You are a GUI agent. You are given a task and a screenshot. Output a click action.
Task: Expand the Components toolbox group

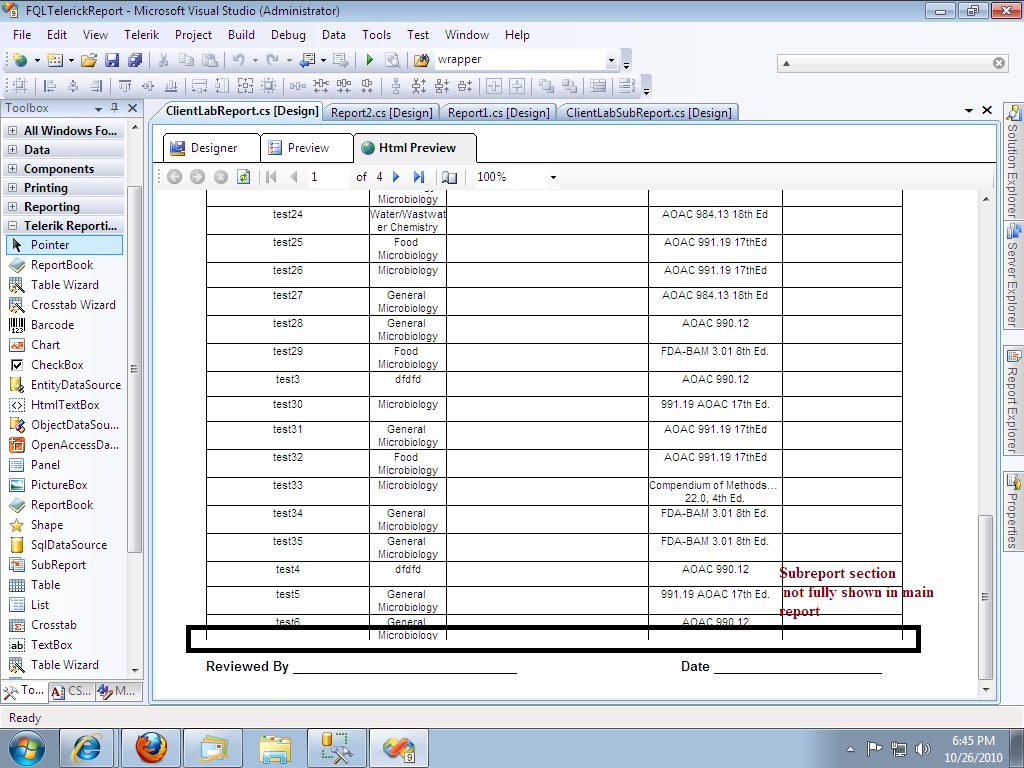pyautogui.click(x=12, y=168)
